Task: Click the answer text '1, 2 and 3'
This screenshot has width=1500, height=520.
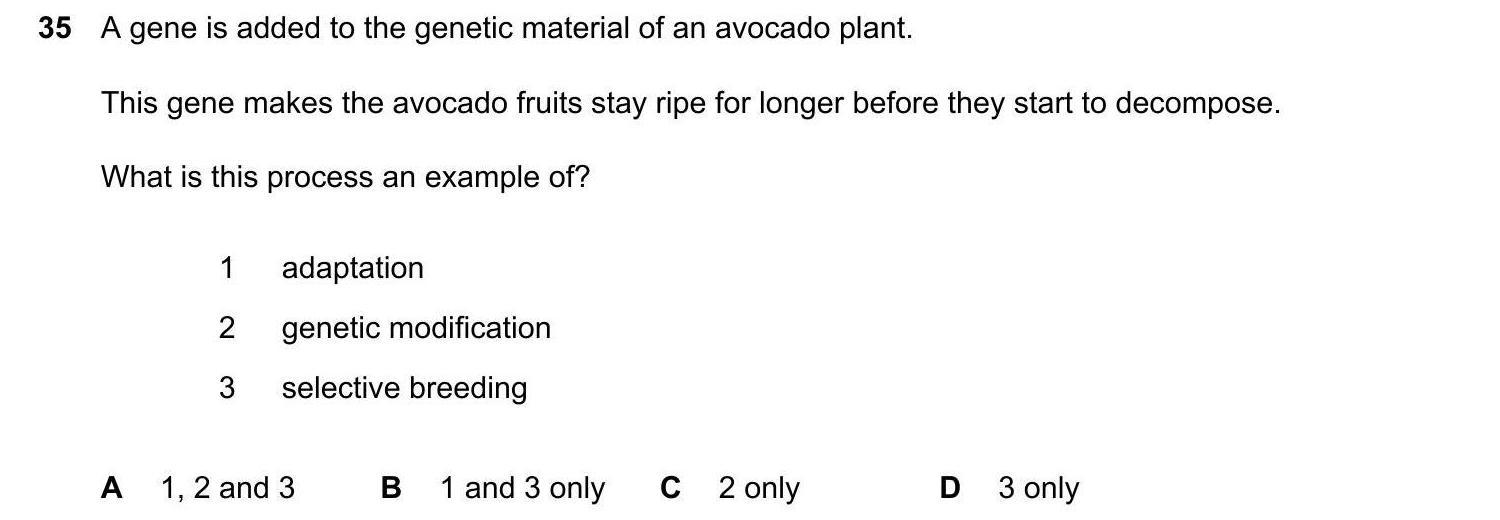Action: (x=228, y=488)
